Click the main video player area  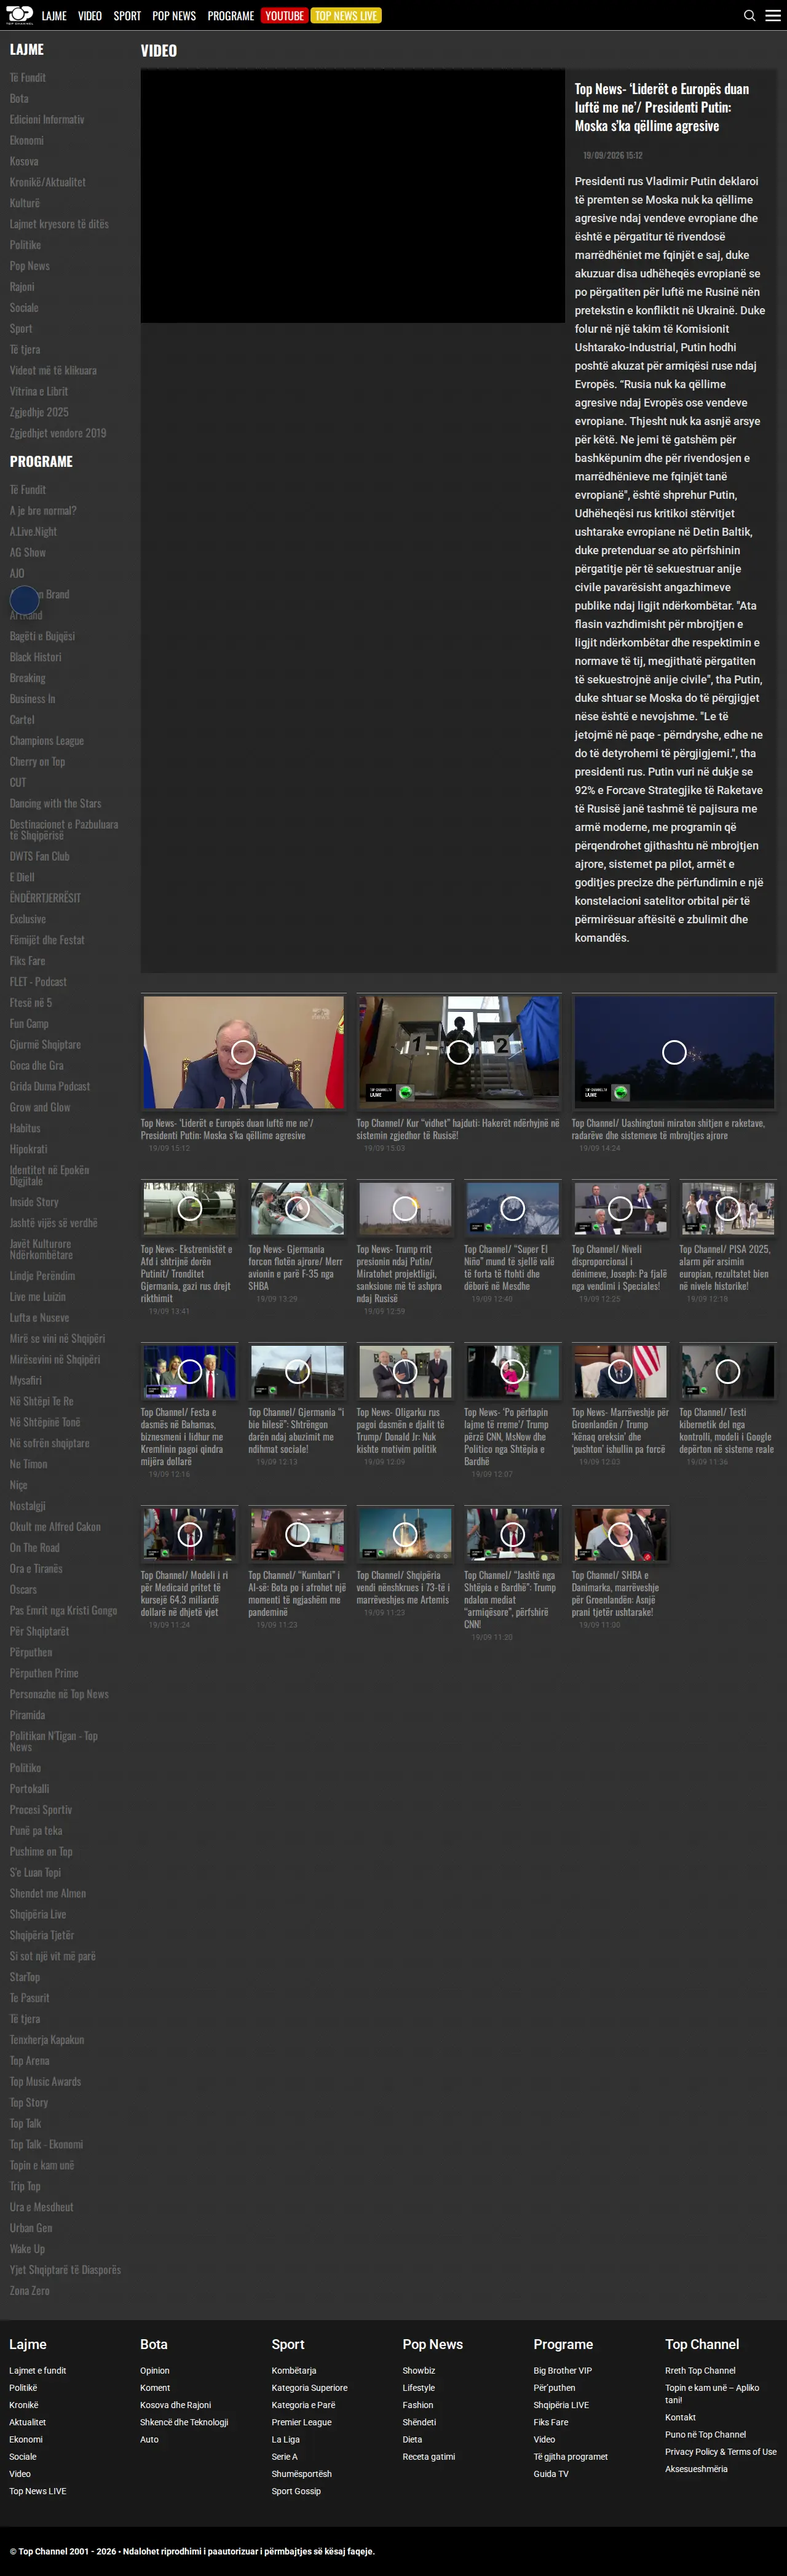(x=353, y=196)
